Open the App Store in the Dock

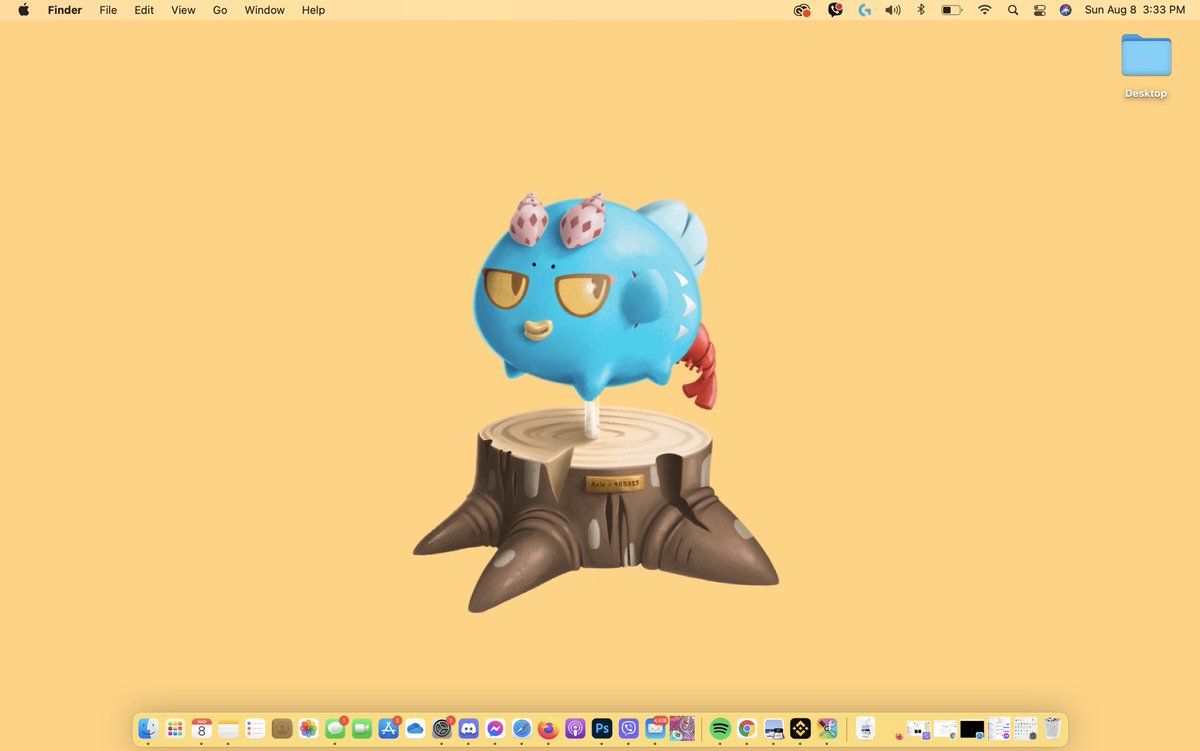coord(388,728)
